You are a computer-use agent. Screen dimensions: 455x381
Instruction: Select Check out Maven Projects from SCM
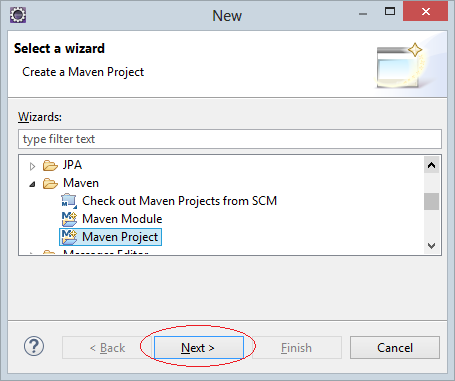point(179,201)
